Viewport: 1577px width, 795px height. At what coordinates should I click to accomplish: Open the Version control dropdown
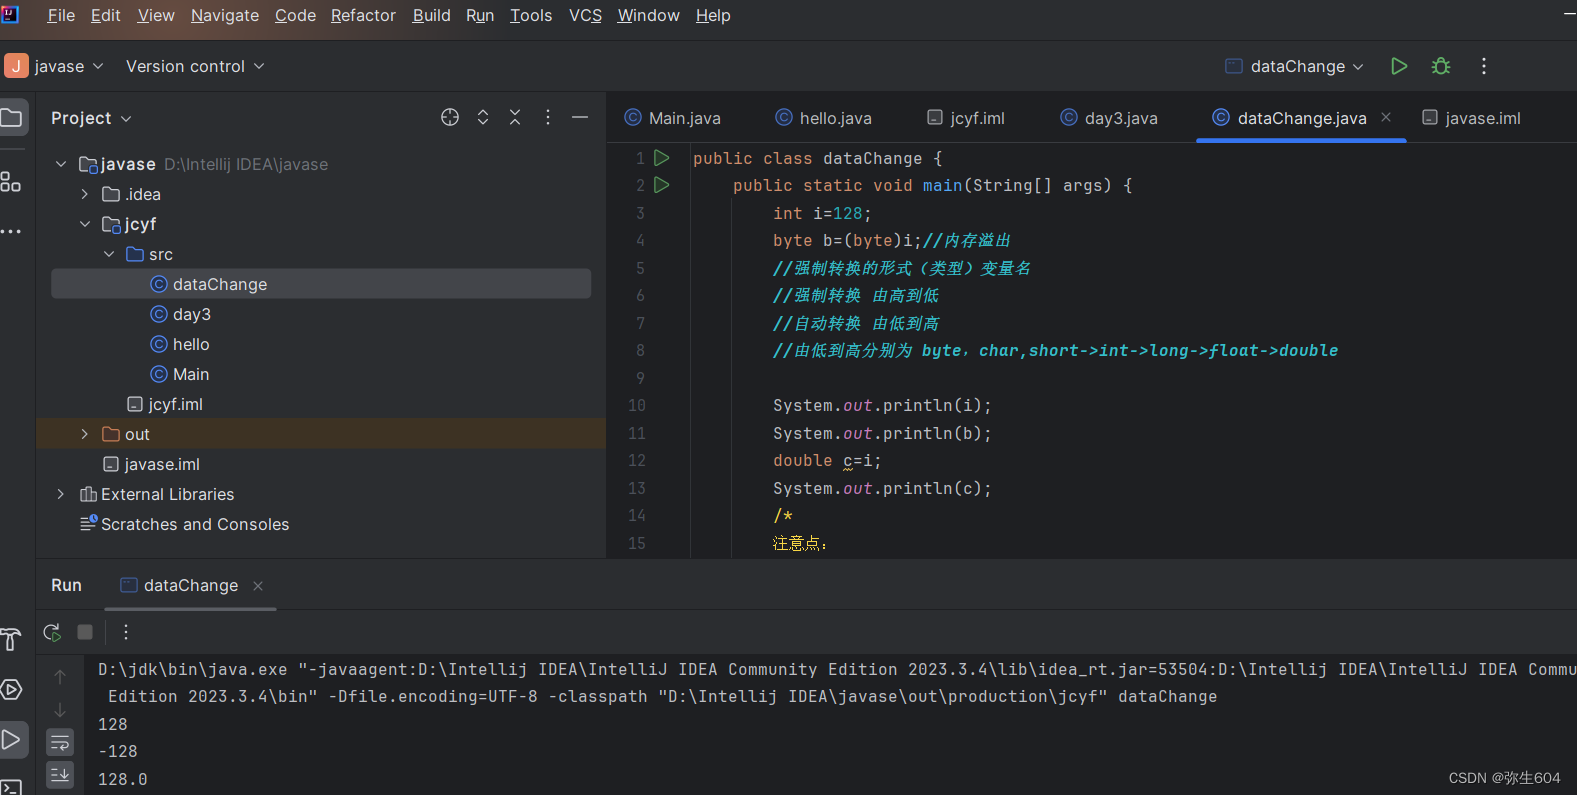[x=195, y=66]
